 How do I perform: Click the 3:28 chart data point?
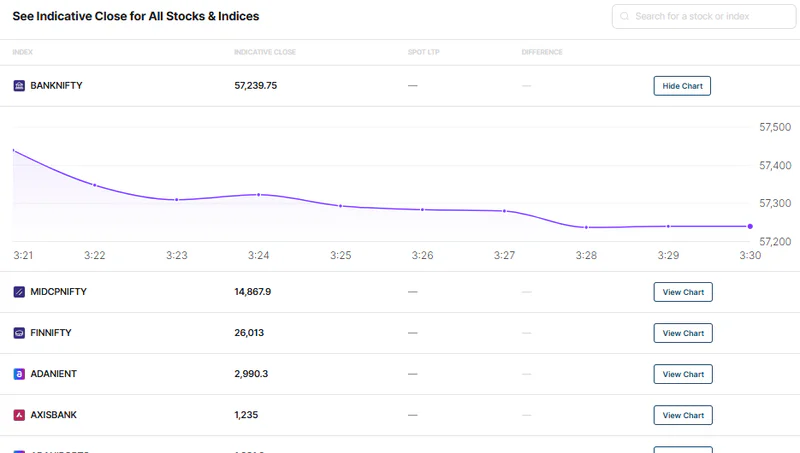coord(586,227)
